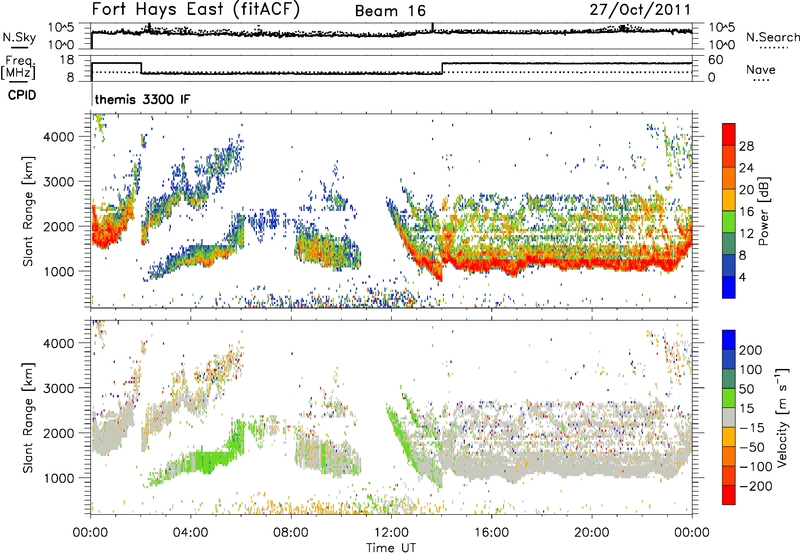Click the 'Fort Hays East (fitACF)' title
The image size is (800, 554).
pyautogui.click(x=196, y=10)
